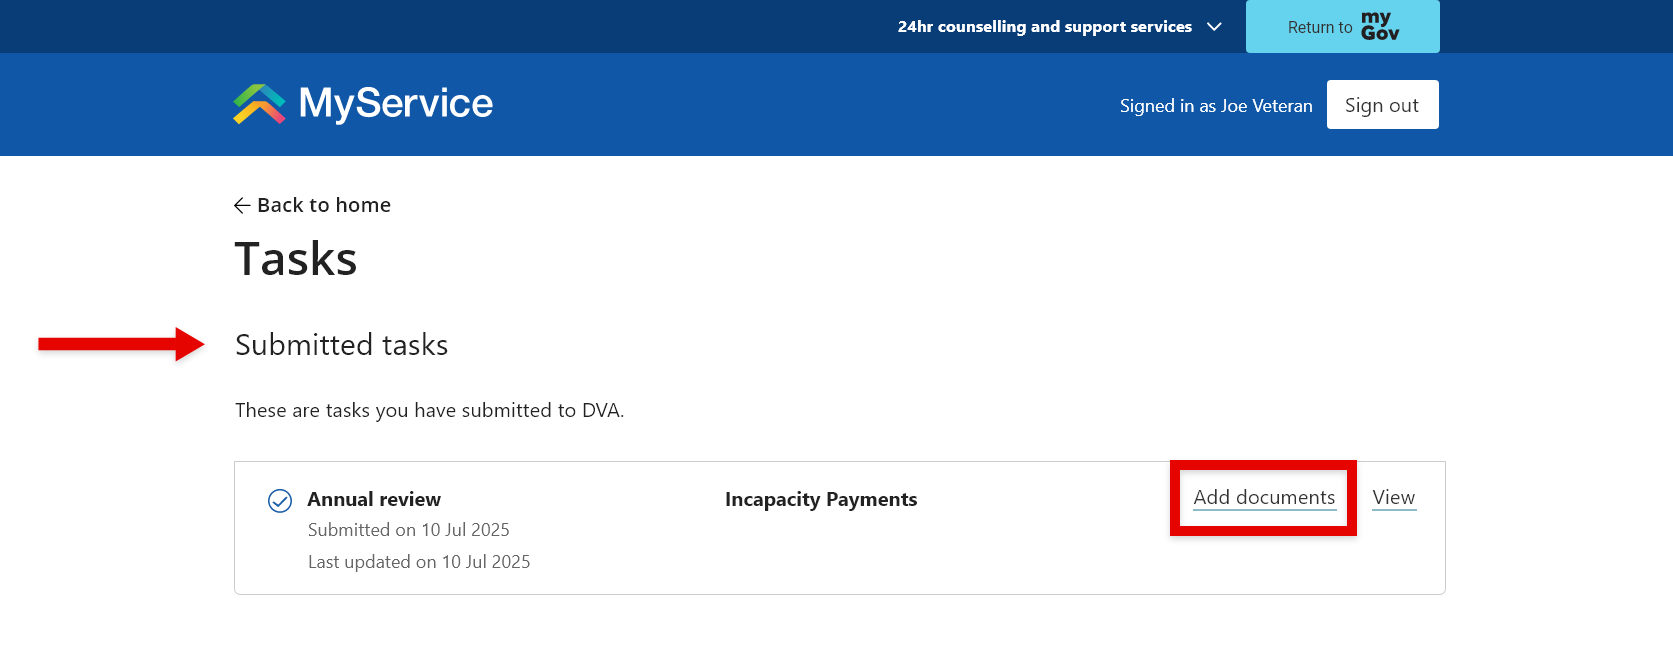1673x654 pixels.
Task: Click the red arrow pointing to Submitted tasks
Action: pos(121,344)
